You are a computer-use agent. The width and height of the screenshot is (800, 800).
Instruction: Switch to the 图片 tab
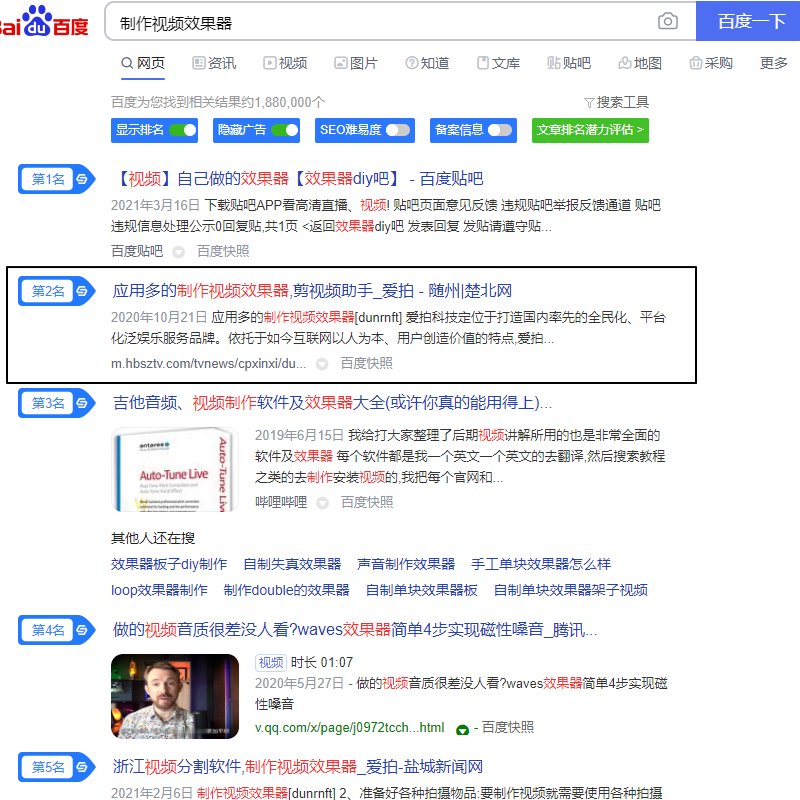click(x=356, y=63)
